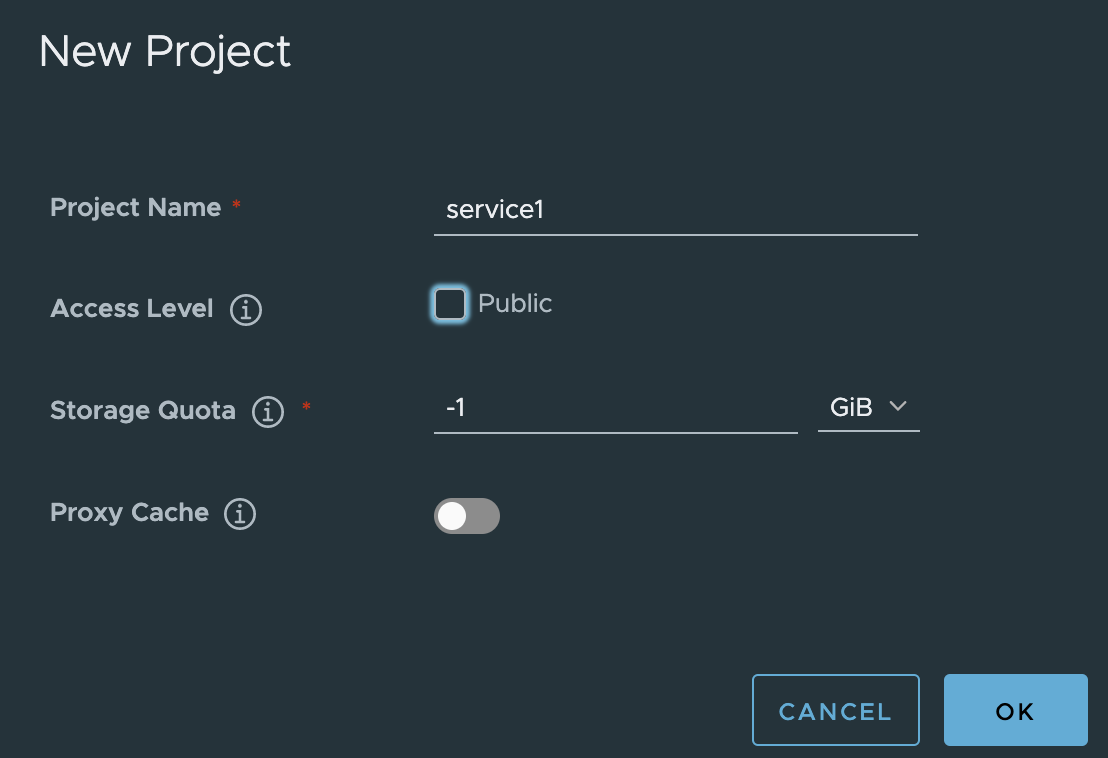The image size is (1108, 758).
Task: Show the Proxy Cache info icon details
Action: (240, 514)
